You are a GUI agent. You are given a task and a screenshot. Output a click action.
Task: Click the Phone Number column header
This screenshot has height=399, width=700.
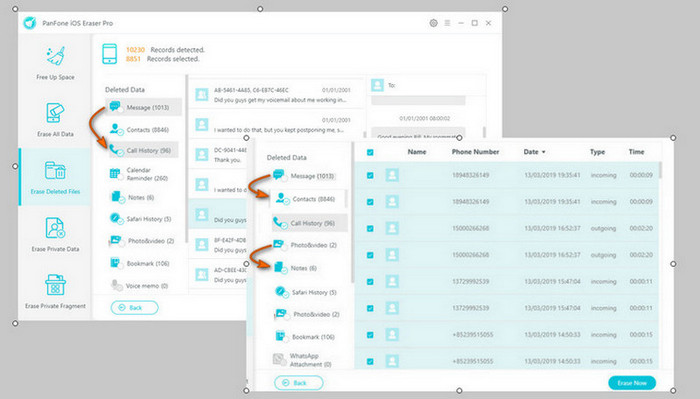pyautogui.click(x=475, y=152)
